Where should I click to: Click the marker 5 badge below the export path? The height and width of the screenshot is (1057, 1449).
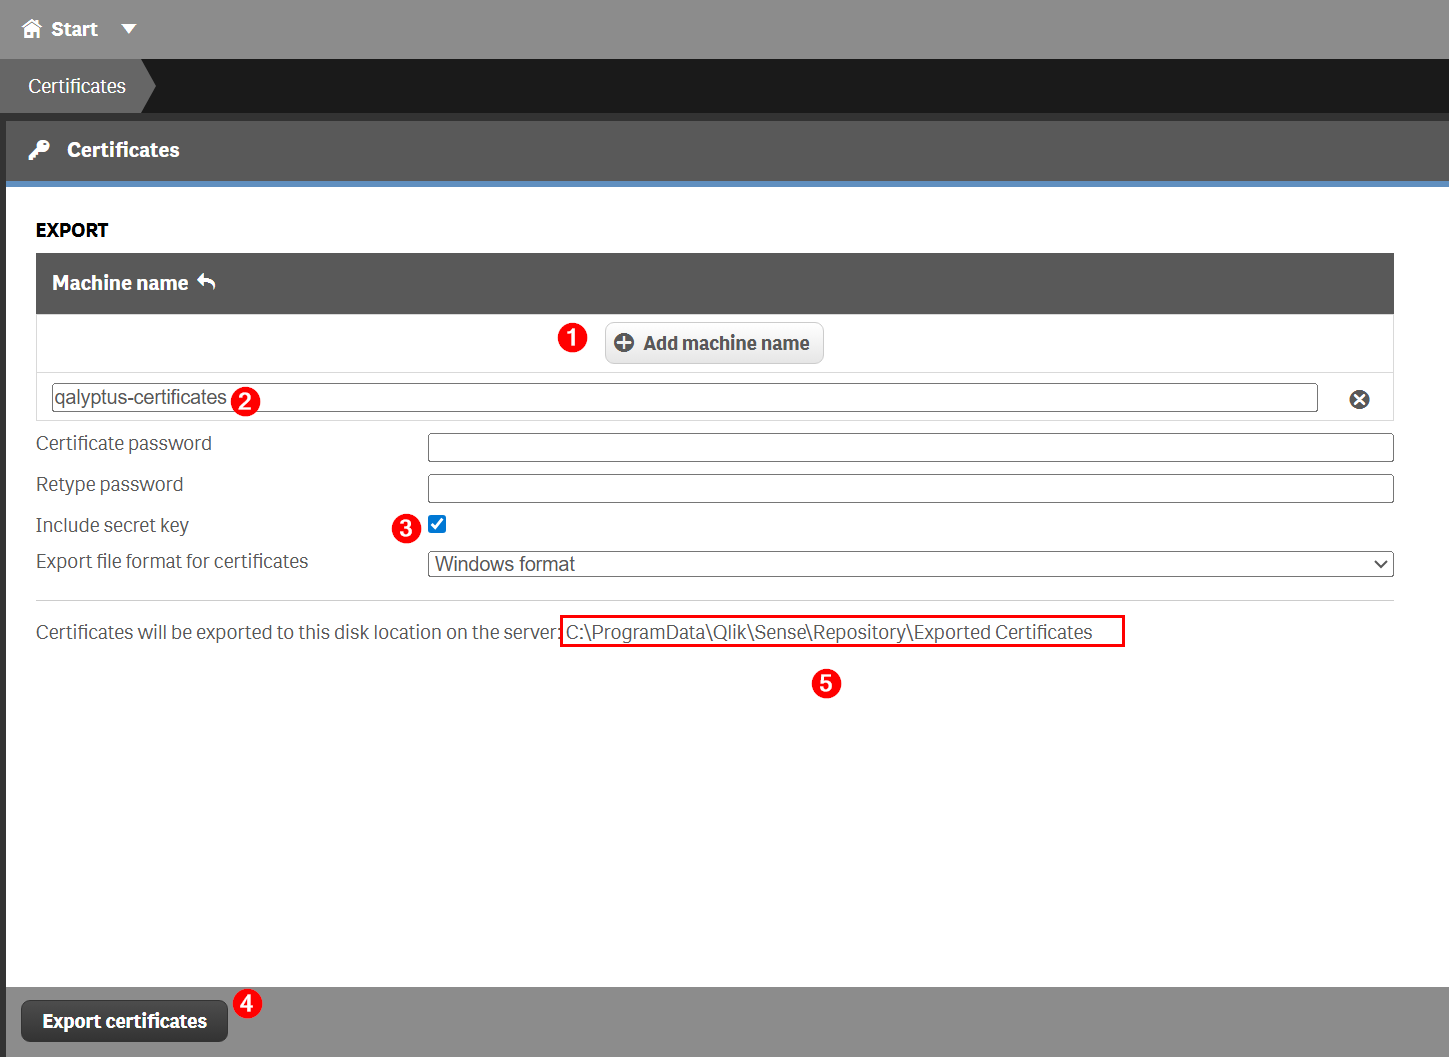(x=826, y=684)
